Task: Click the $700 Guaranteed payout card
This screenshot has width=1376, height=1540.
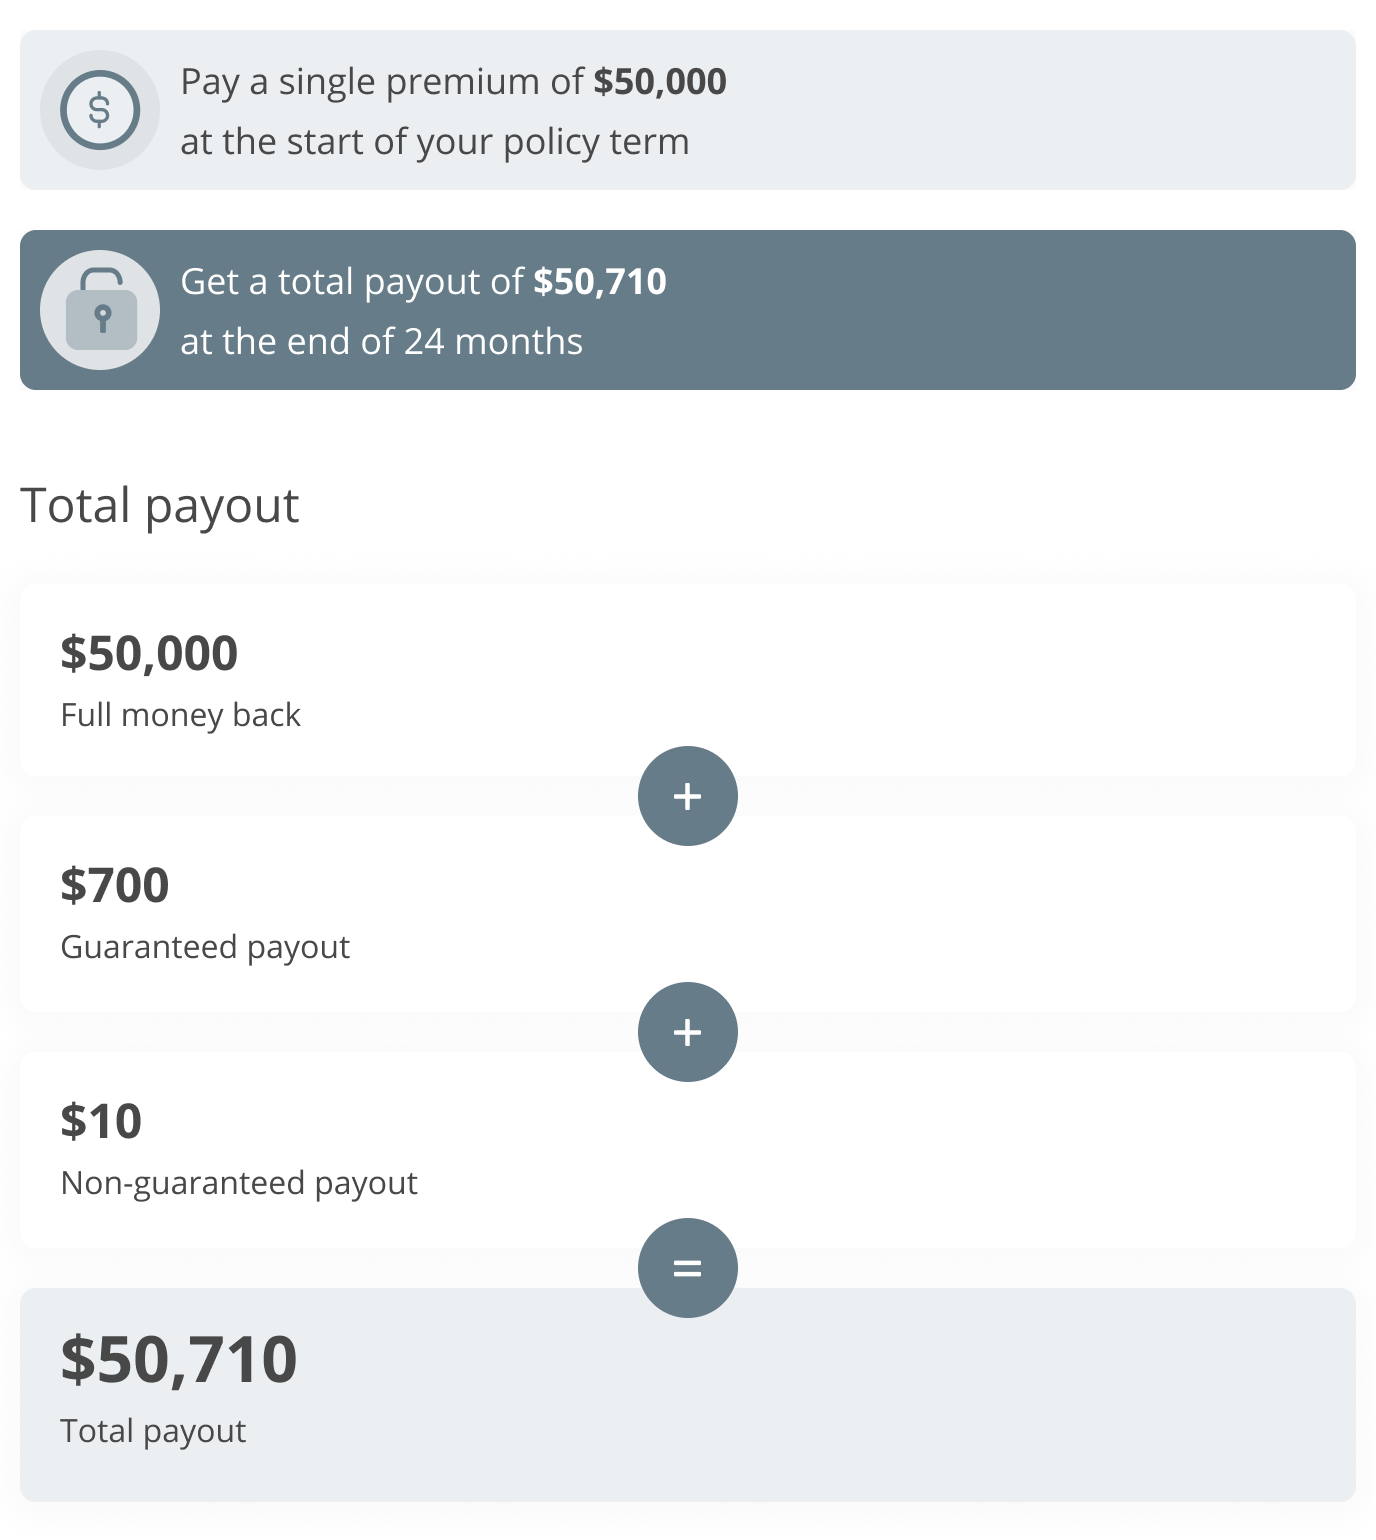Action: (688, 914)
